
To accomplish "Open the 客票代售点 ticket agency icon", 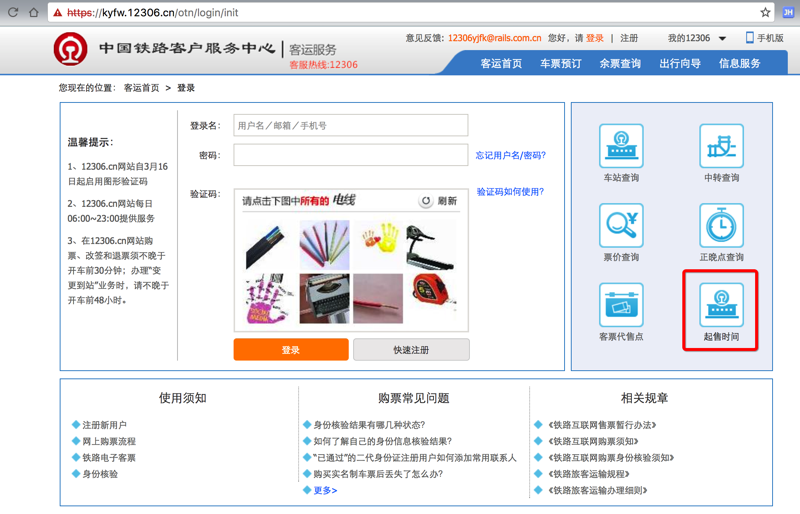I will coord(621,305).
